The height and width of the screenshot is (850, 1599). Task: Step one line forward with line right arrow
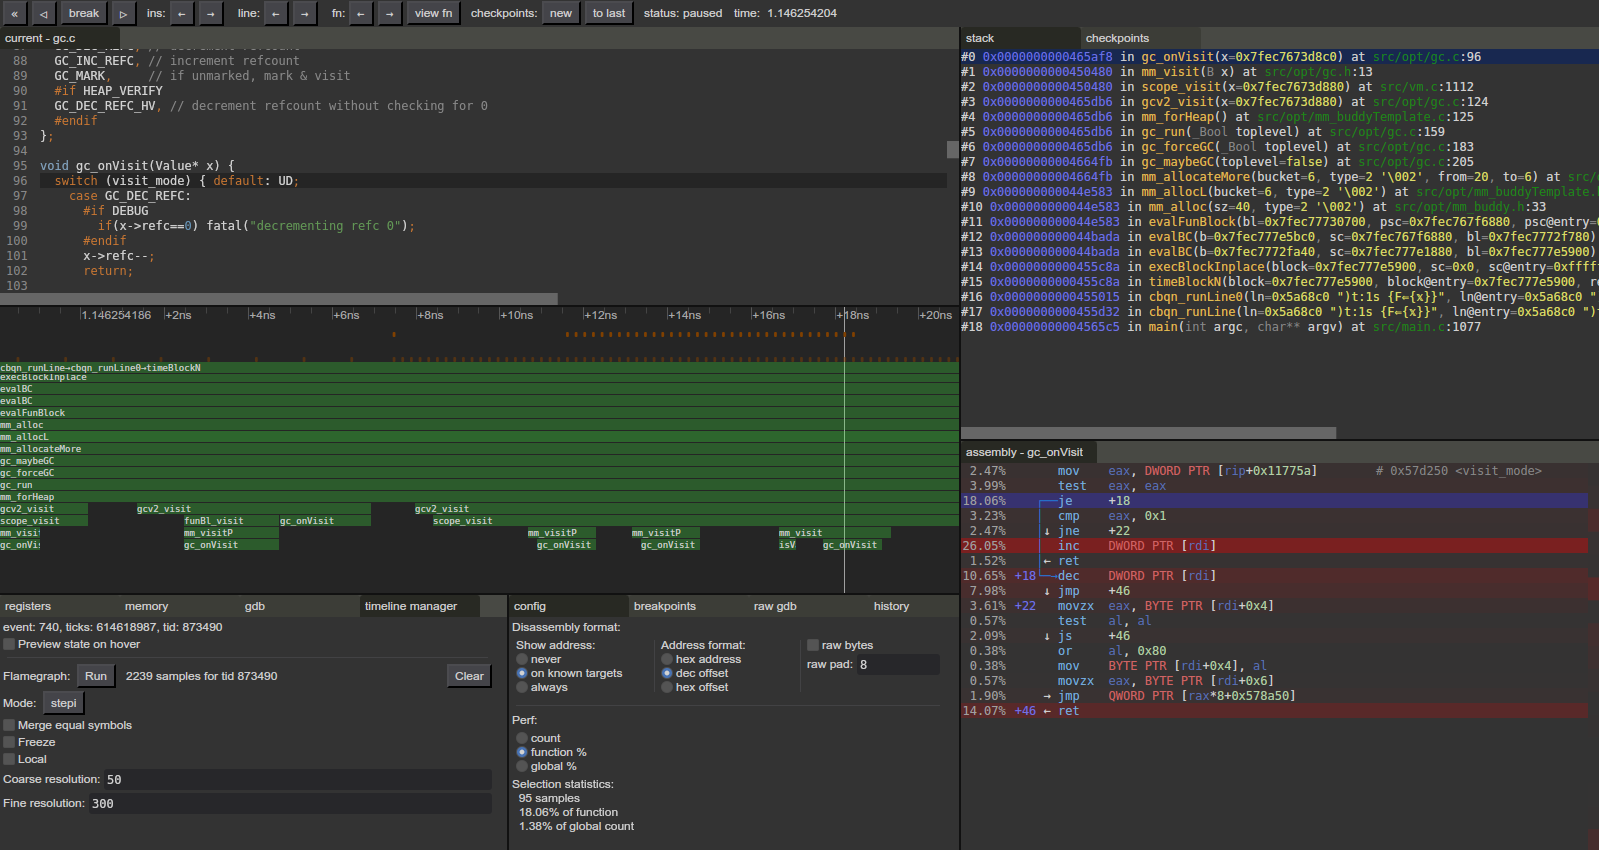click(x=304, y=13)
